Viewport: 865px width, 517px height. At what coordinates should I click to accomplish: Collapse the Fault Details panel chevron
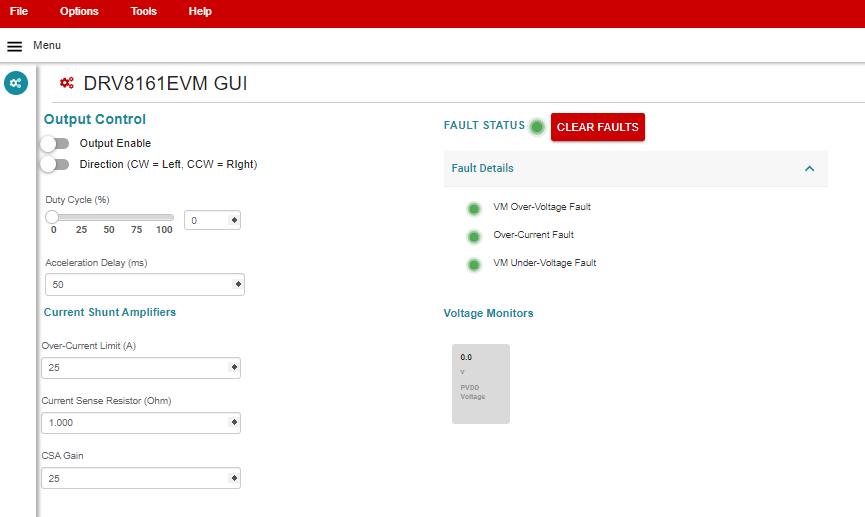coord(809,169)
